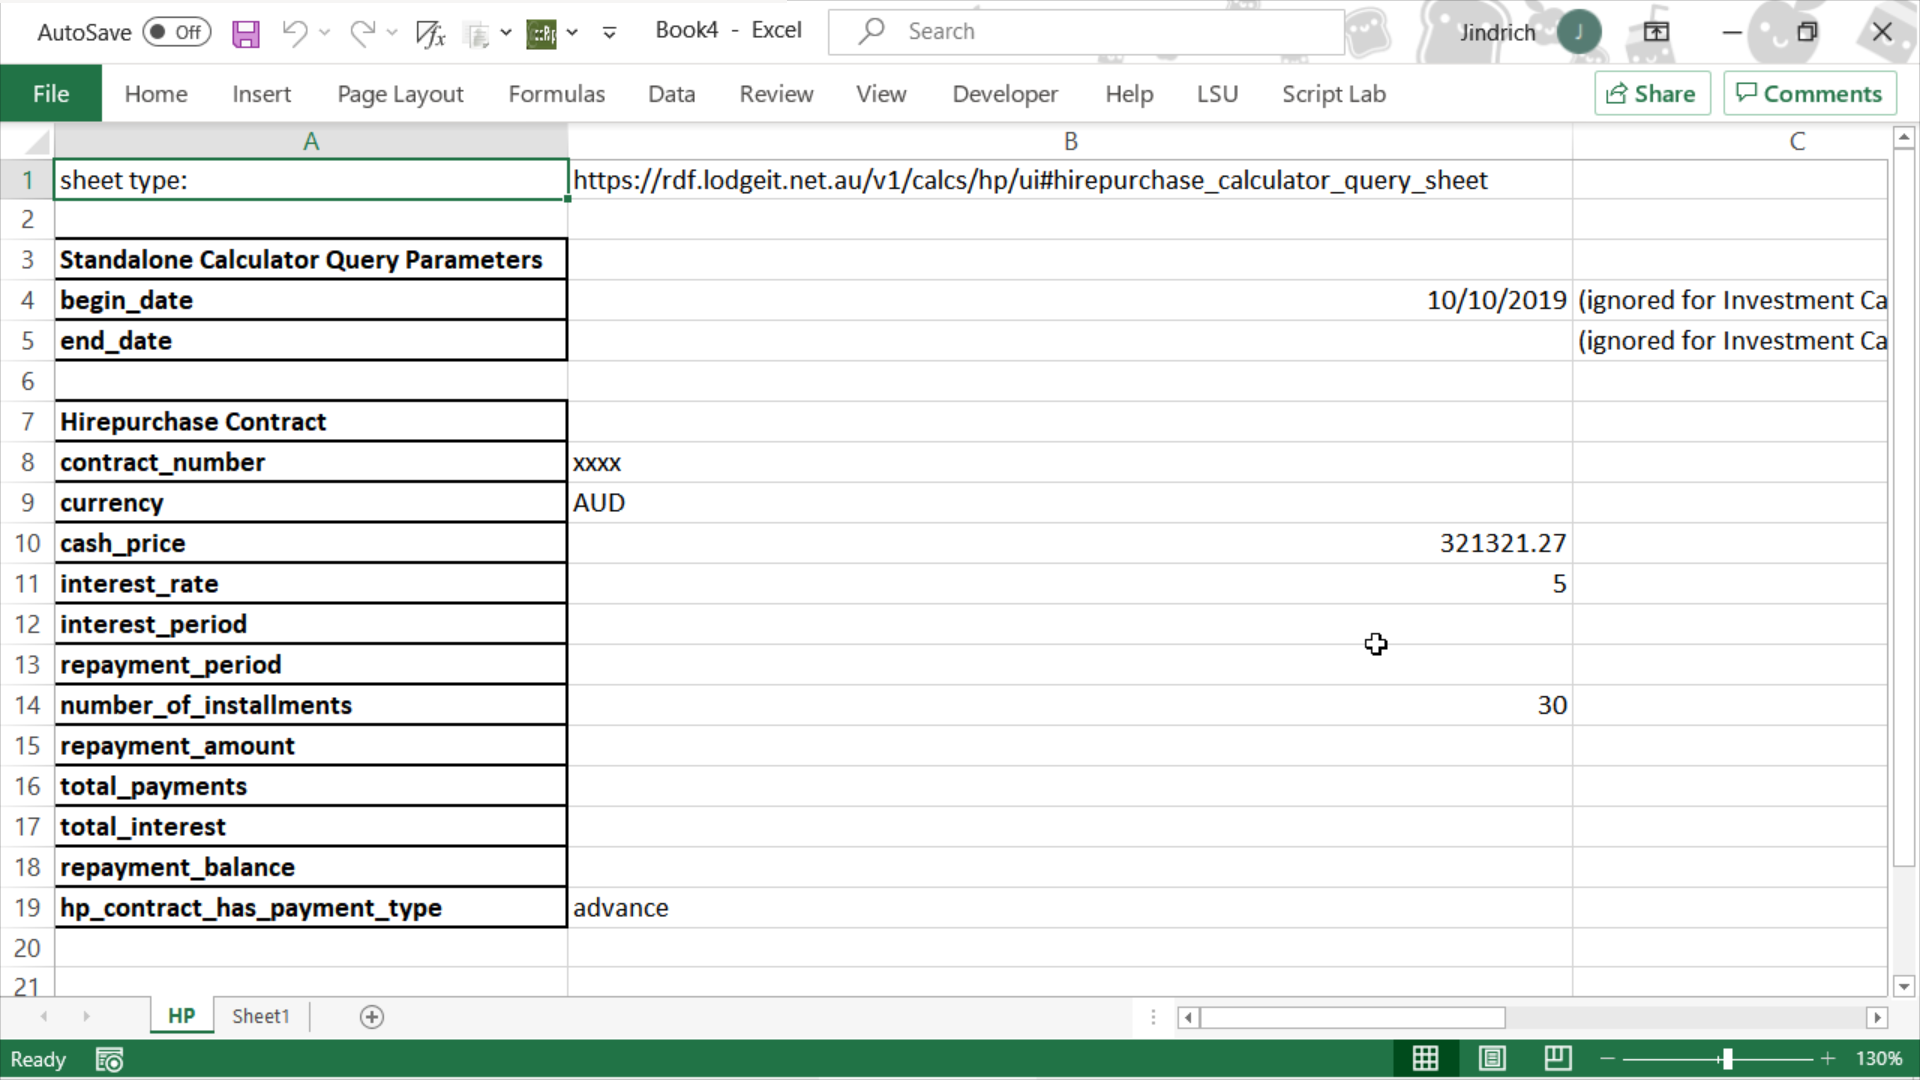Click the Save icon in the toolbar
1920x1080 pixels.
(245, 30)
